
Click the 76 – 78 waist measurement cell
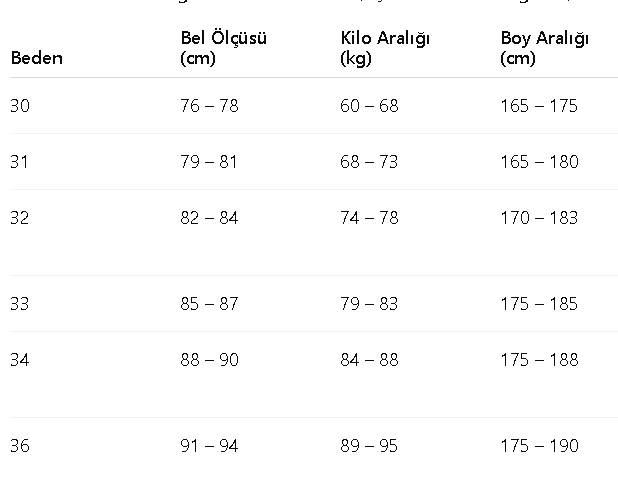209,106
